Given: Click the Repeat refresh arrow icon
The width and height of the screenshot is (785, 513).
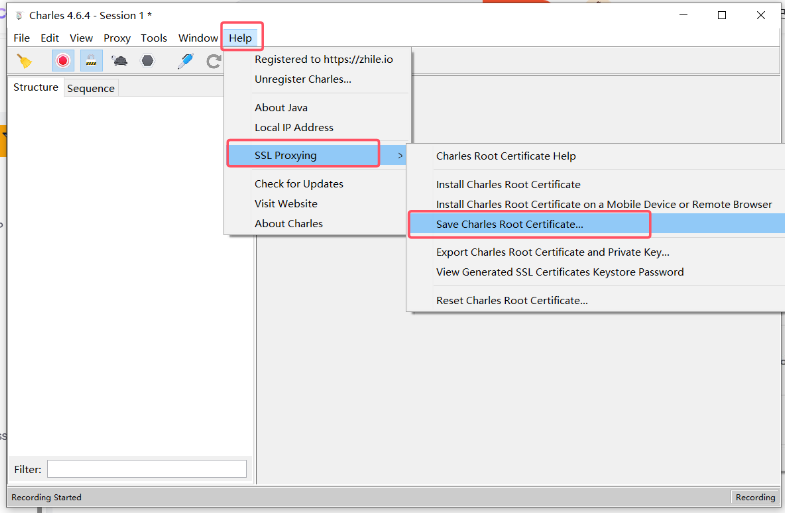Looking at the screenshot, I should coord(214,61).
